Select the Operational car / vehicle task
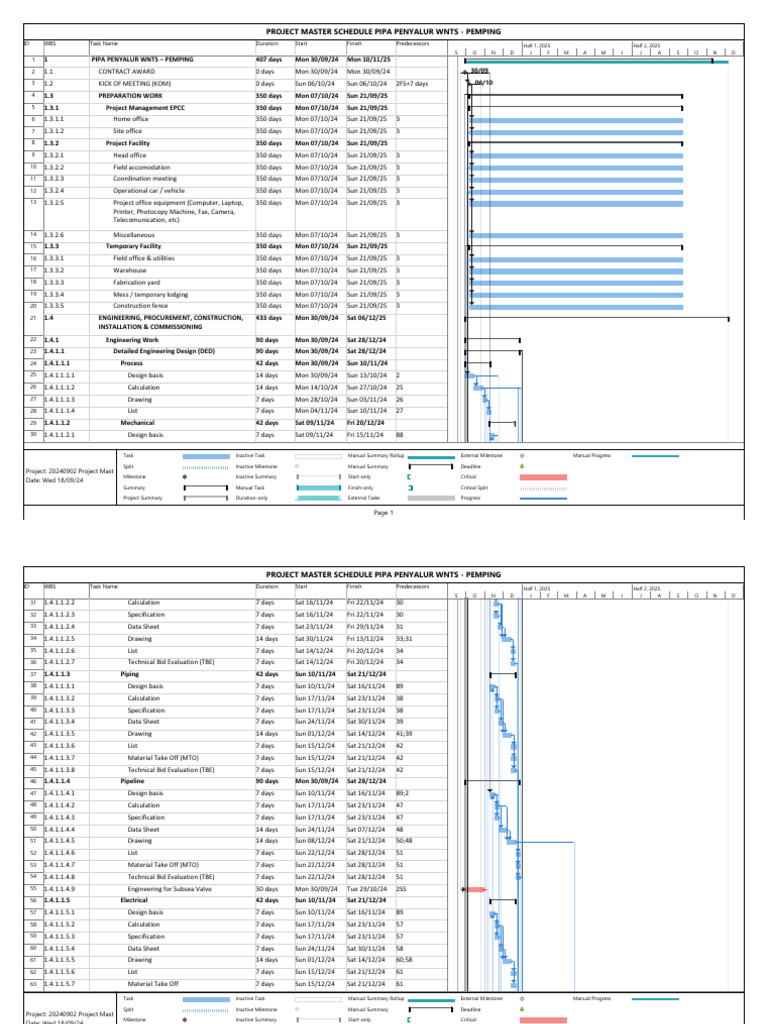The width and height of the screenshot is (768, 1024). (x=149, y=191)
